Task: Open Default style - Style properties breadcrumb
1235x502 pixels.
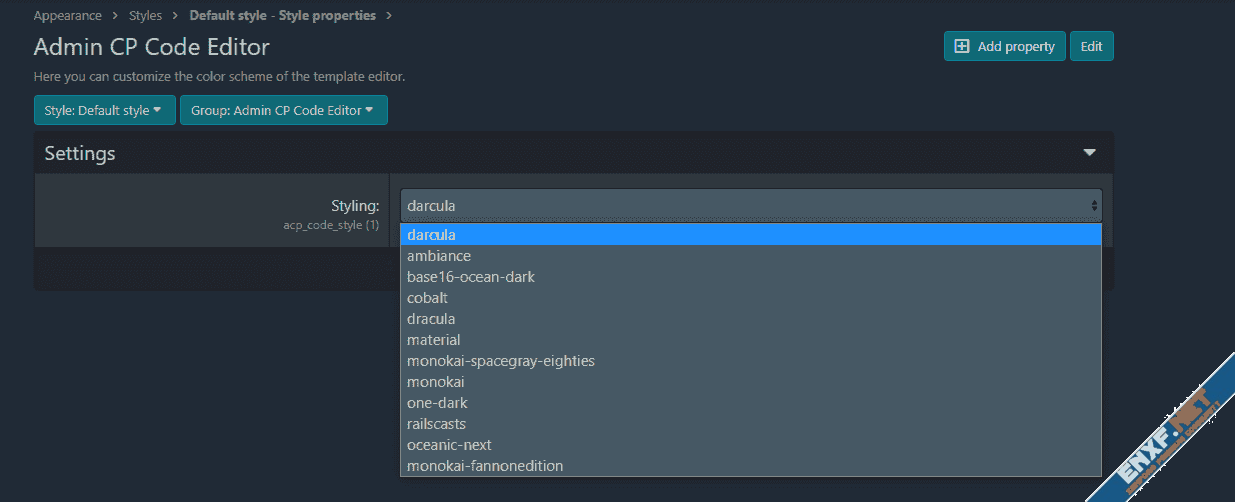Action: (282, 16)
